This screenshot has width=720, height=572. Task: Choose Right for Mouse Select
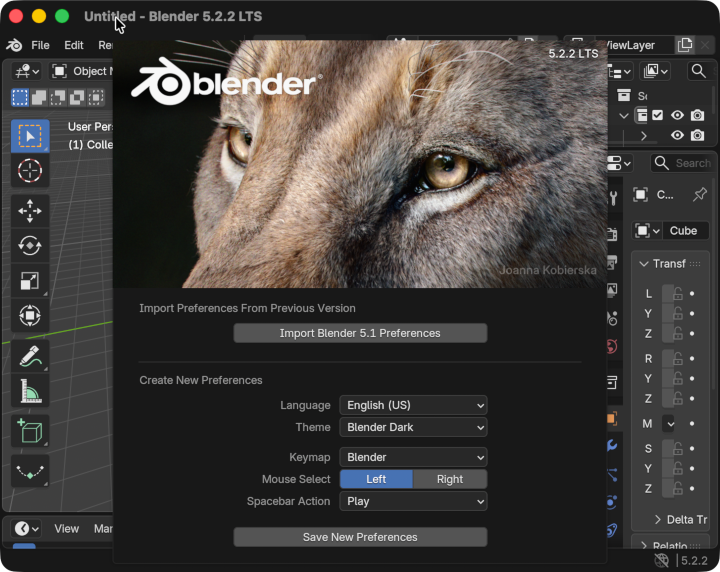[450, 479]
